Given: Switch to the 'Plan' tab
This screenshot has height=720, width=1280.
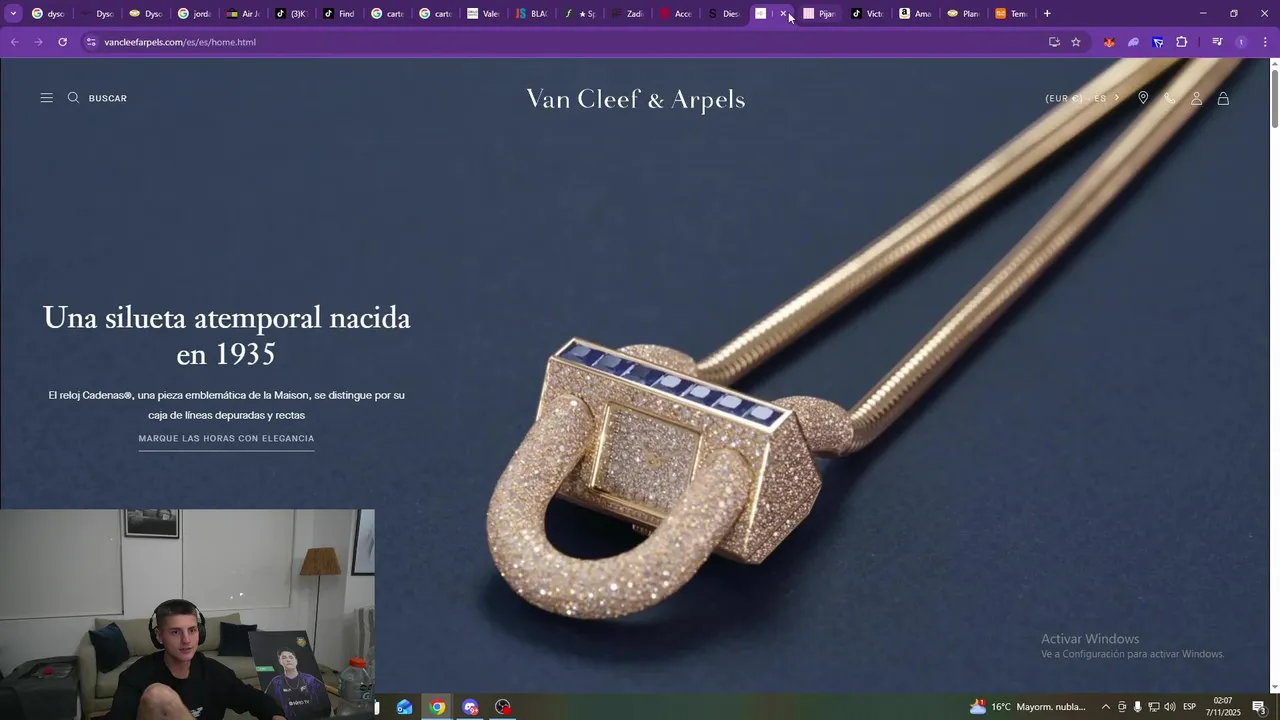Looking at the screenshot, I should click(964, 14).
